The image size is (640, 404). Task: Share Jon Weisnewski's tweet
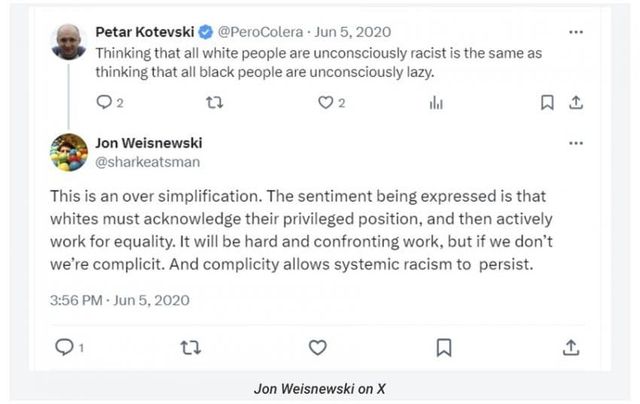click(x=571, y=347)
